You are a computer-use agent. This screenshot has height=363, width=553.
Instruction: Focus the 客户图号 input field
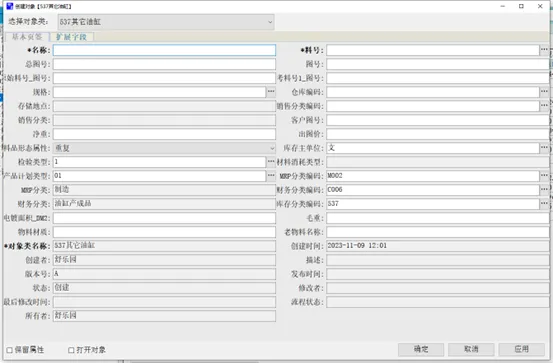tap(438, 120)
